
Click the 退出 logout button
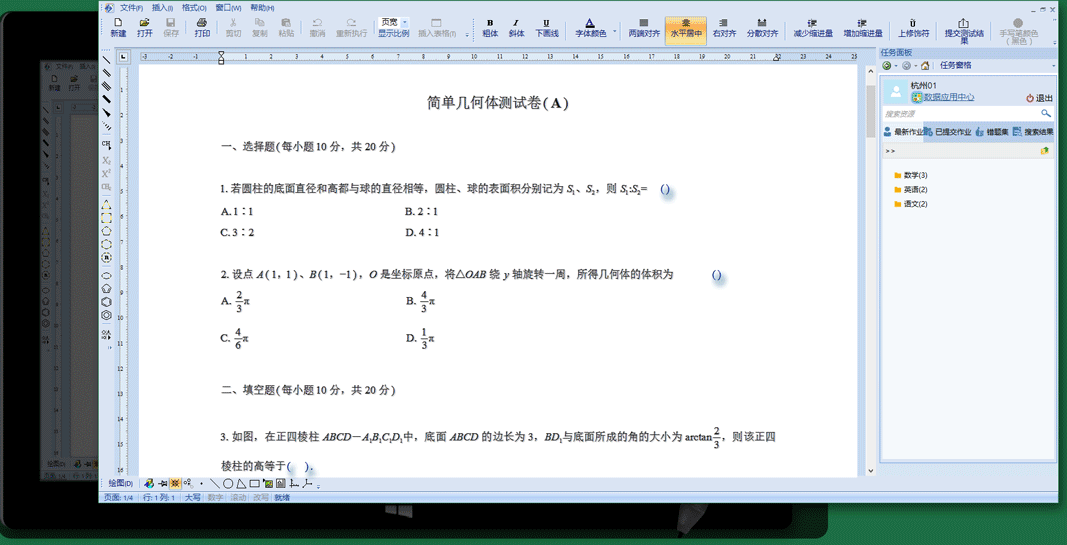[x=1039, y=98]
